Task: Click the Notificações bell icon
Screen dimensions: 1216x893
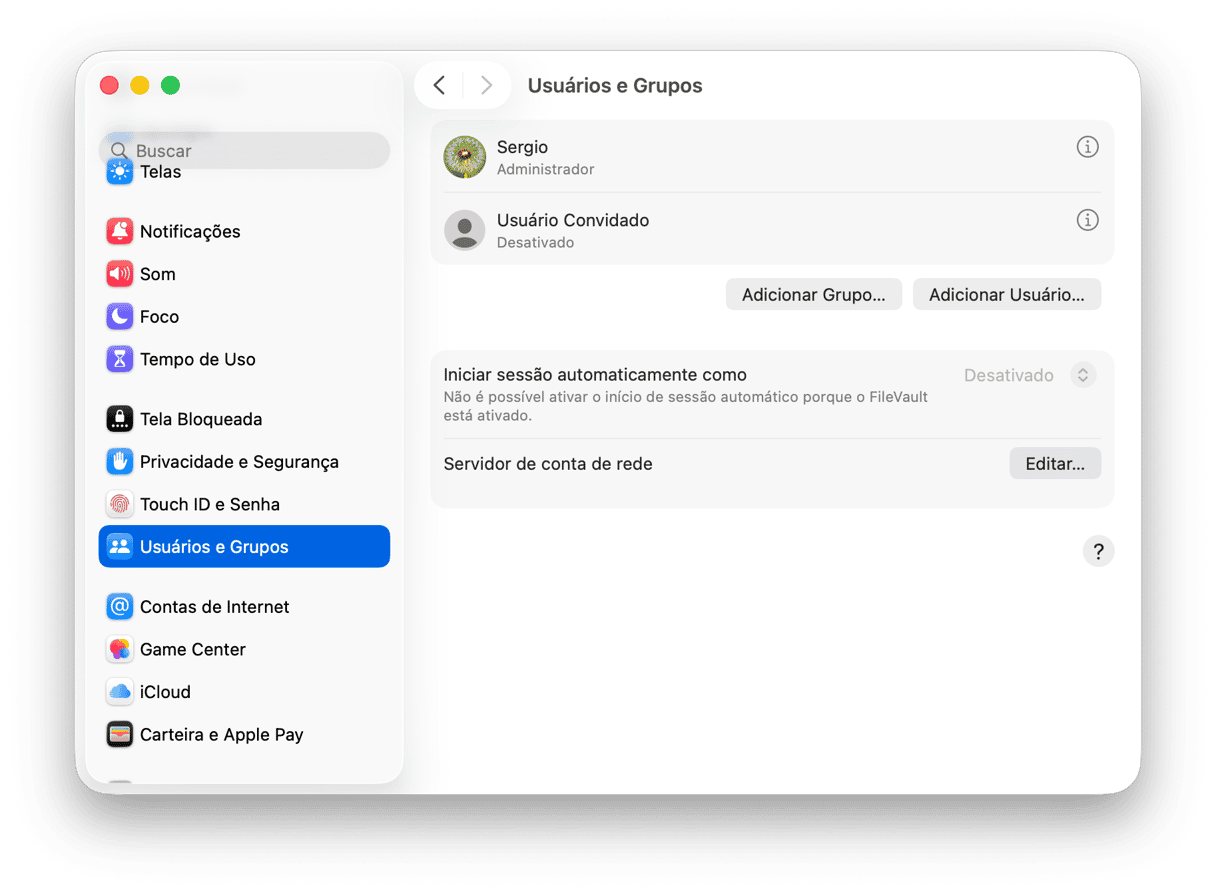Action: (x=120, y=231)
